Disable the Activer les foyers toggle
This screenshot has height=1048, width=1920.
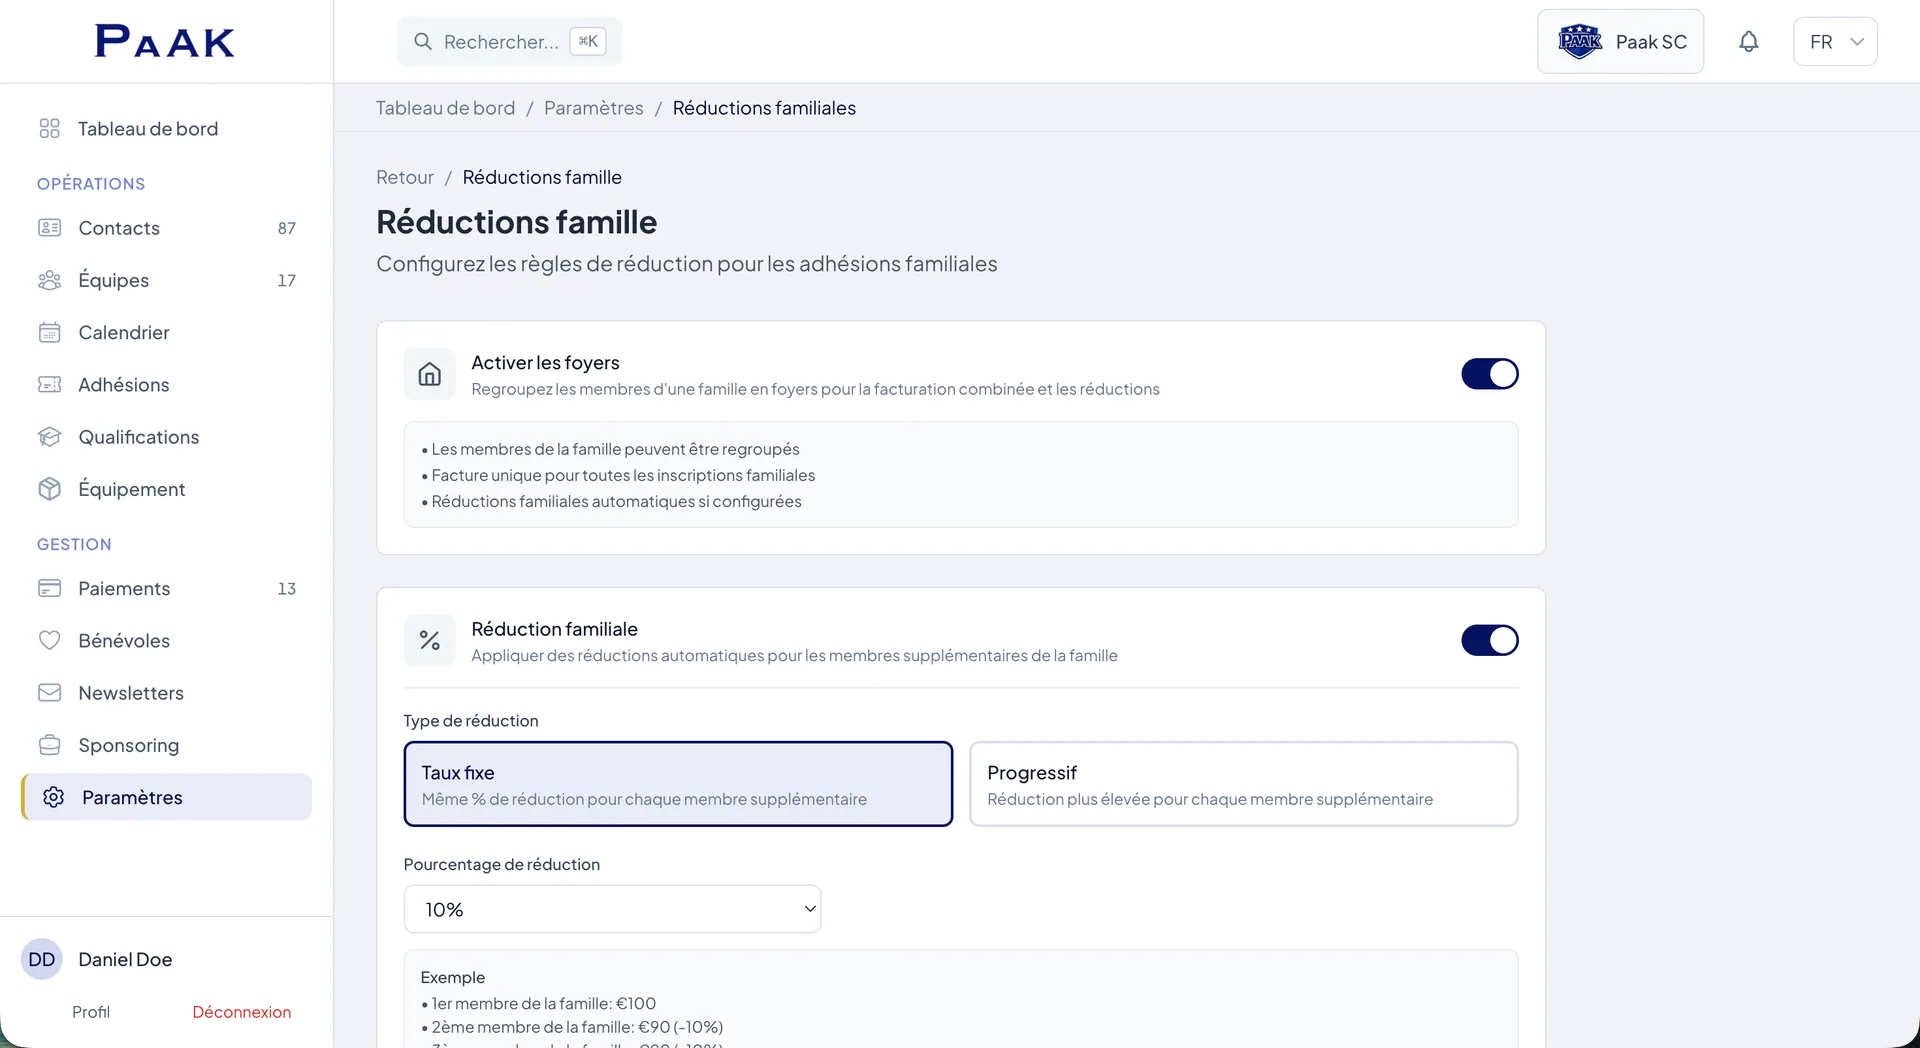[1489, 374]
